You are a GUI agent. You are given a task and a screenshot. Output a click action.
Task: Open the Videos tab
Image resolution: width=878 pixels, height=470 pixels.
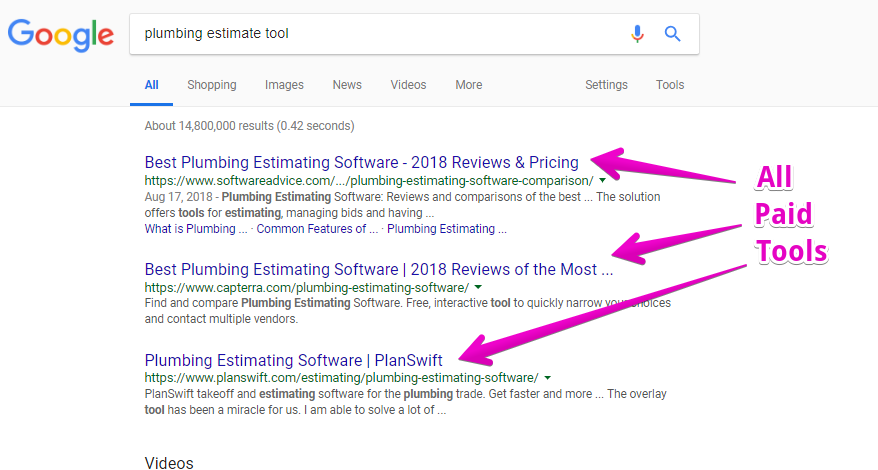[408, 85]
